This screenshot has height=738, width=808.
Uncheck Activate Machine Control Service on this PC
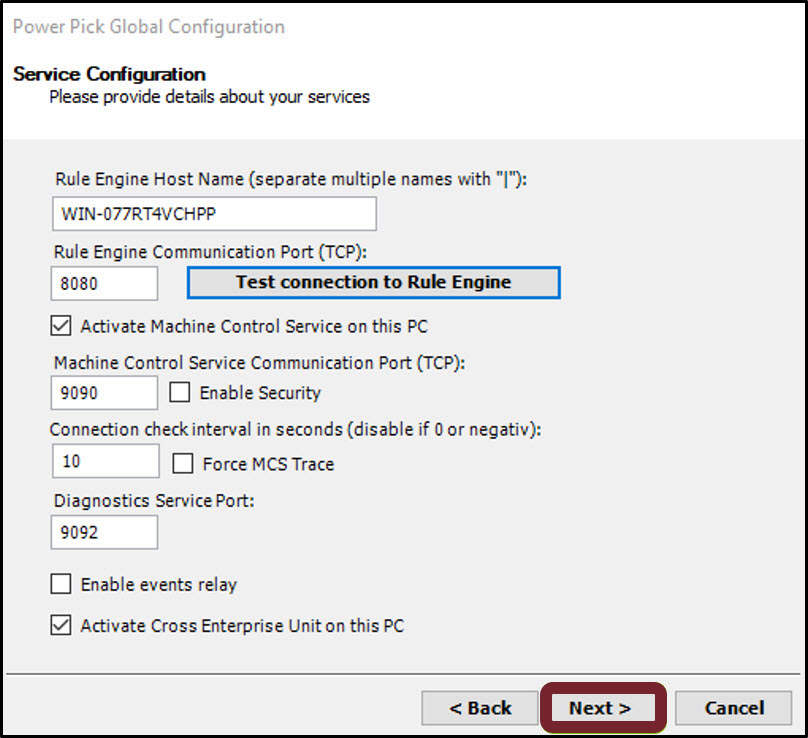60,325
